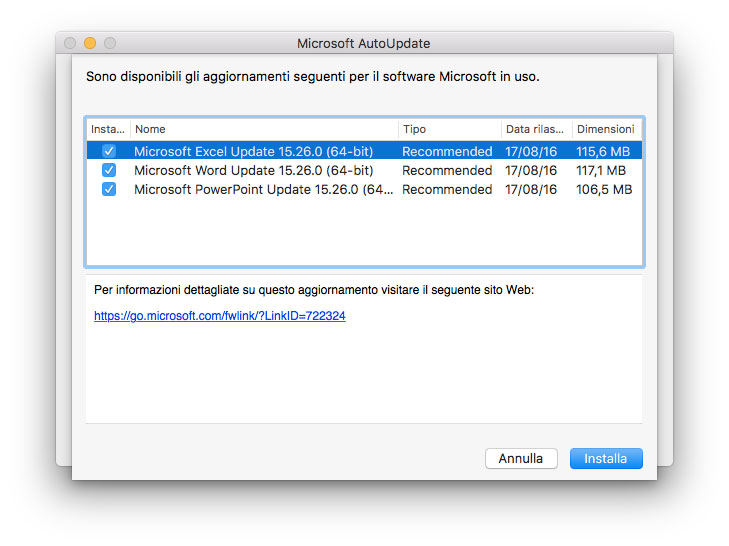Screen dimensions: 729x546
Task: Open the go.microsoft.com fwlink hyperlink
Action: point(220,315)
